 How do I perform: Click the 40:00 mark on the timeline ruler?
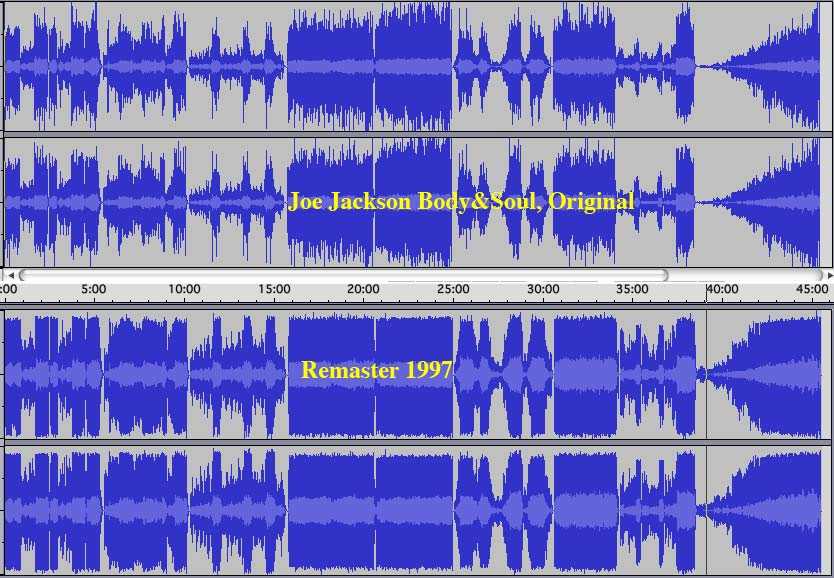point(722,289)
